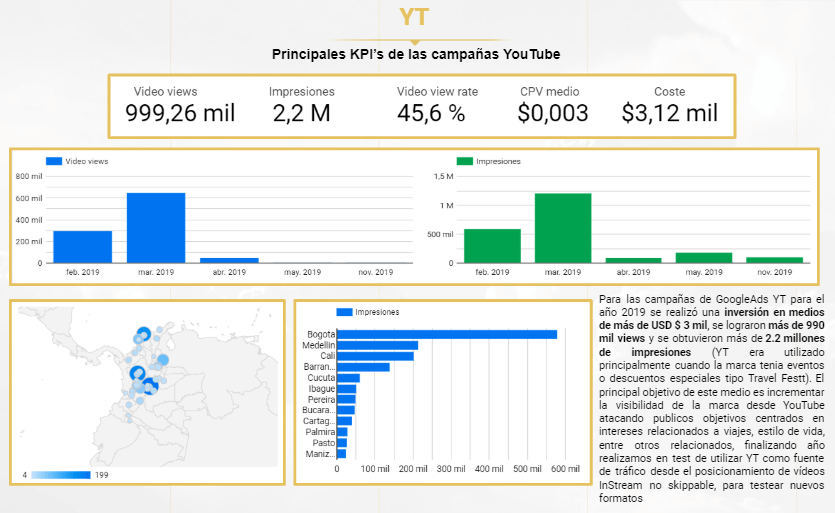Screen dimensions: 835x513
Task: Click the Maniz... city label
Action: point(320,454)
